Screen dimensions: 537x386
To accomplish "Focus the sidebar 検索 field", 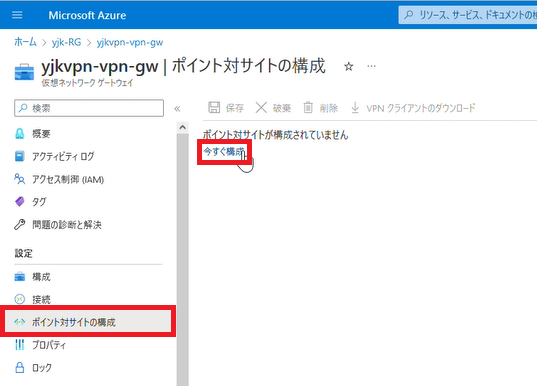I will [x=89, y=108].
